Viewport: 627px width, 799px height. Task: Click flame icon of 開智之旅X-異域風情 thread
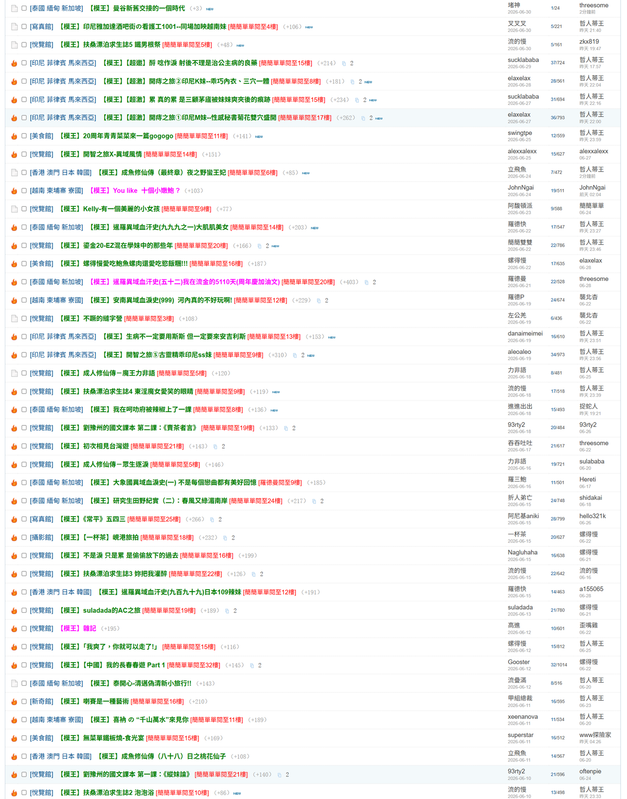coord(14,155)
